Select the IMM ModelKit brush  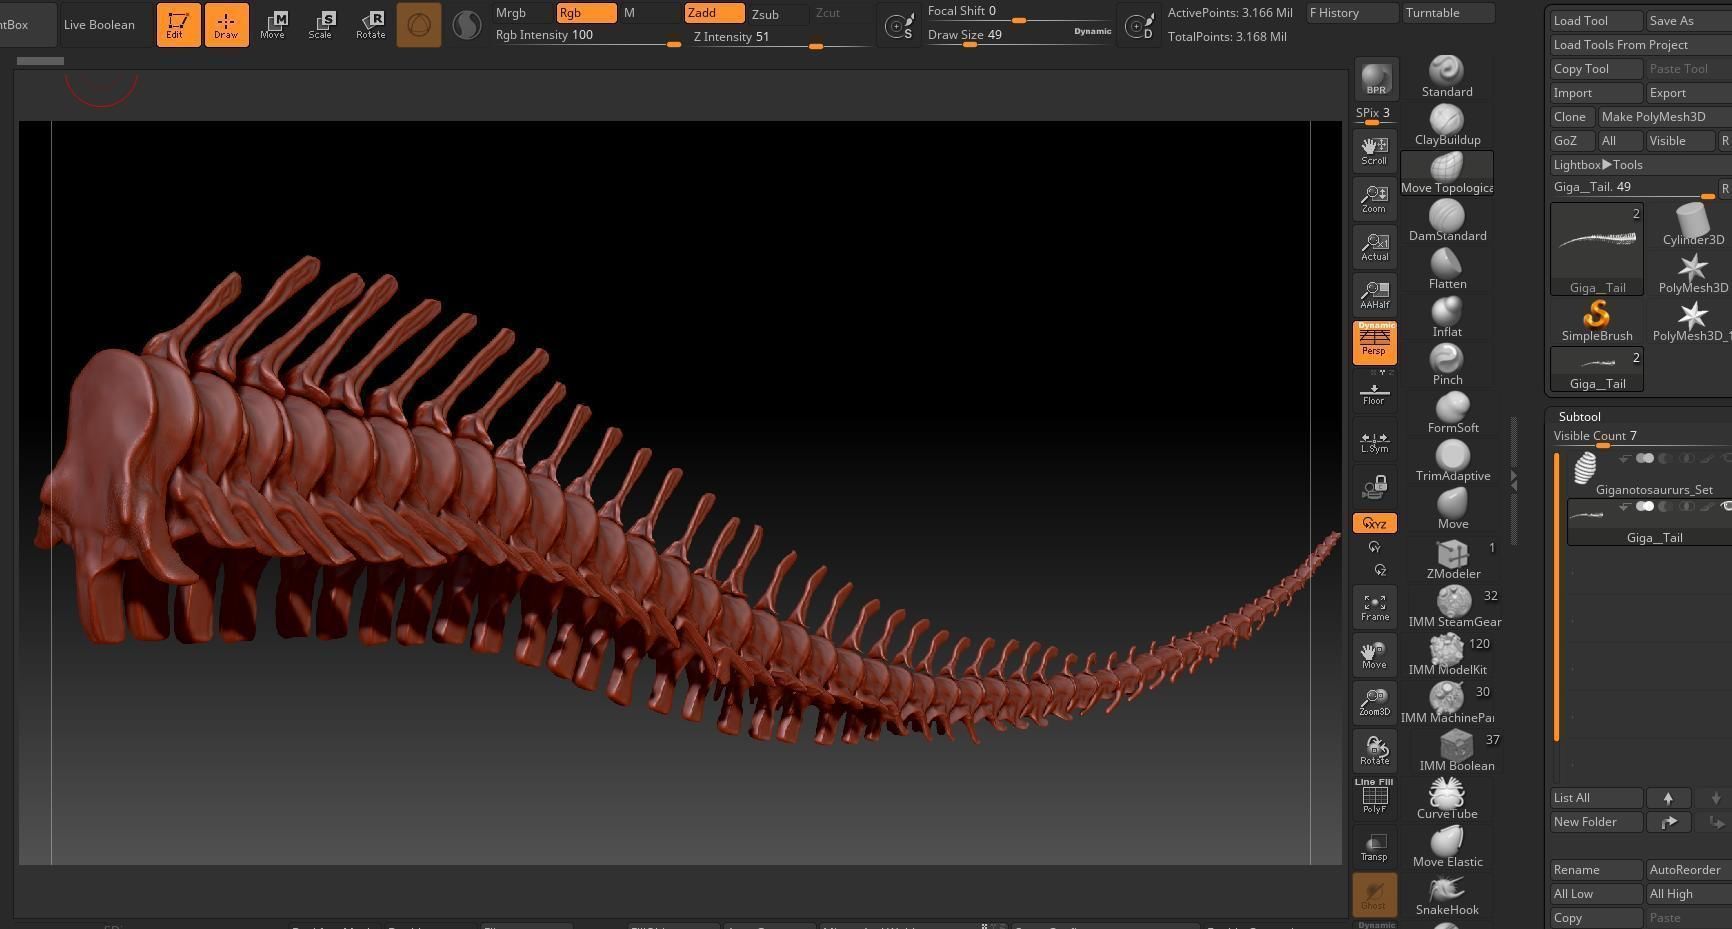pyautogui.click(x=1447, y=655)
